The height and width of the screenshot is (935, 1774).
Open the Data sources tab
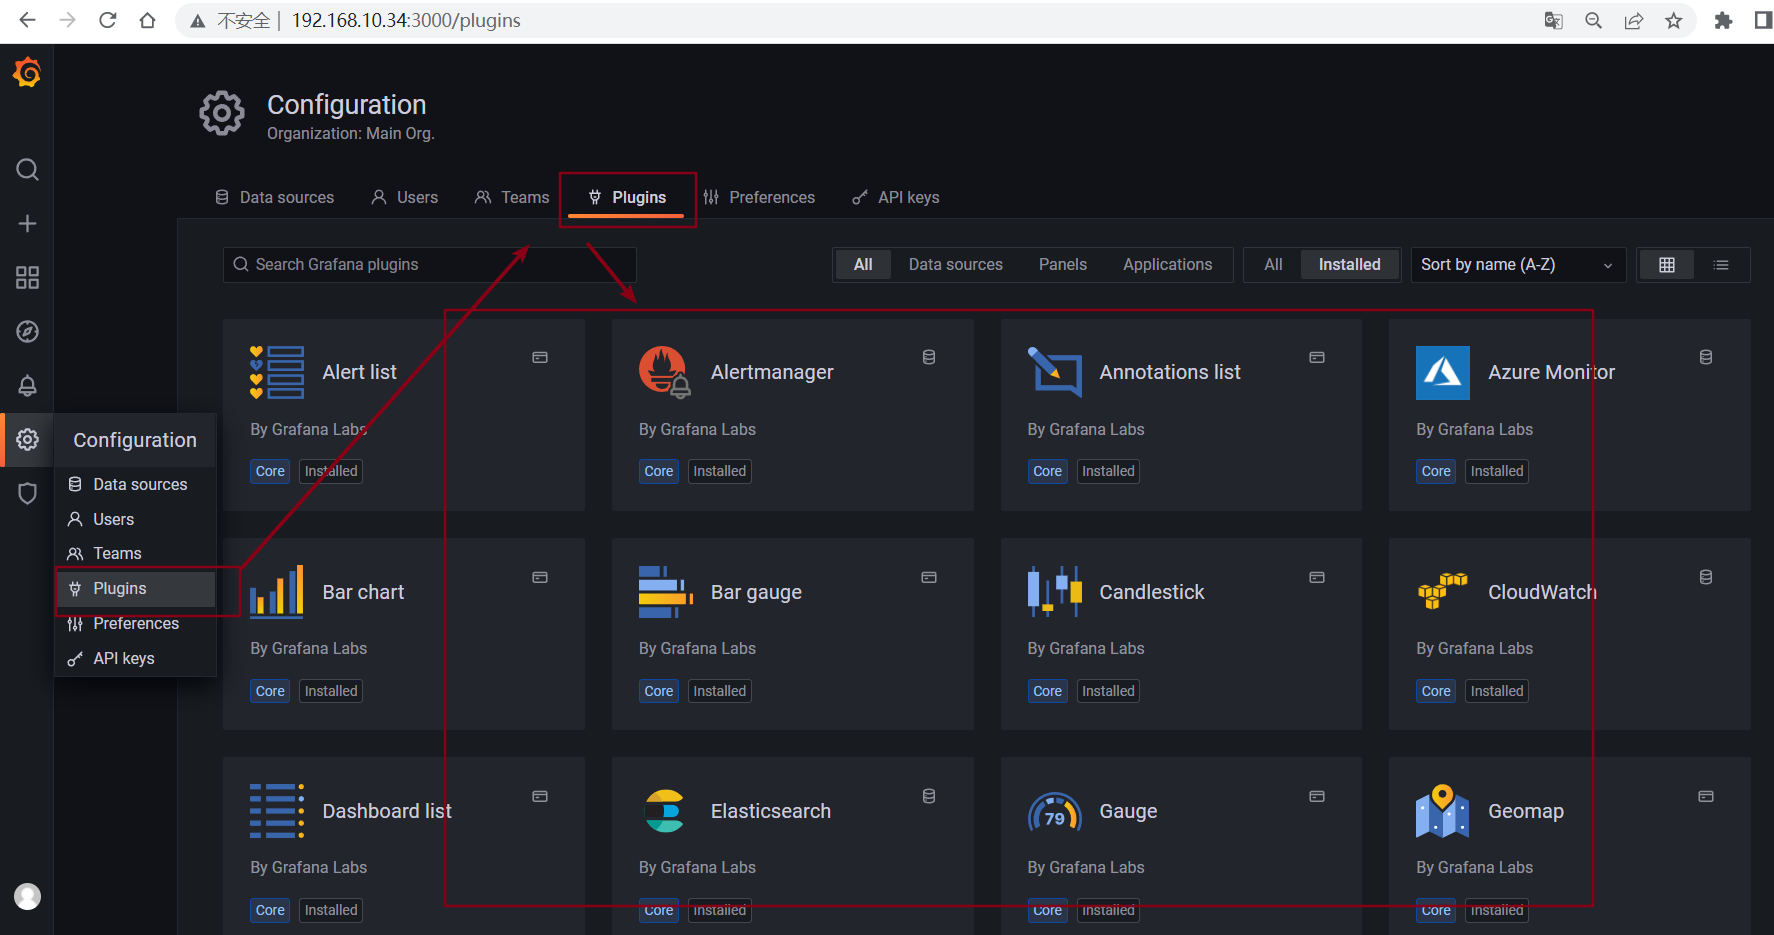[x=275, y=197]
